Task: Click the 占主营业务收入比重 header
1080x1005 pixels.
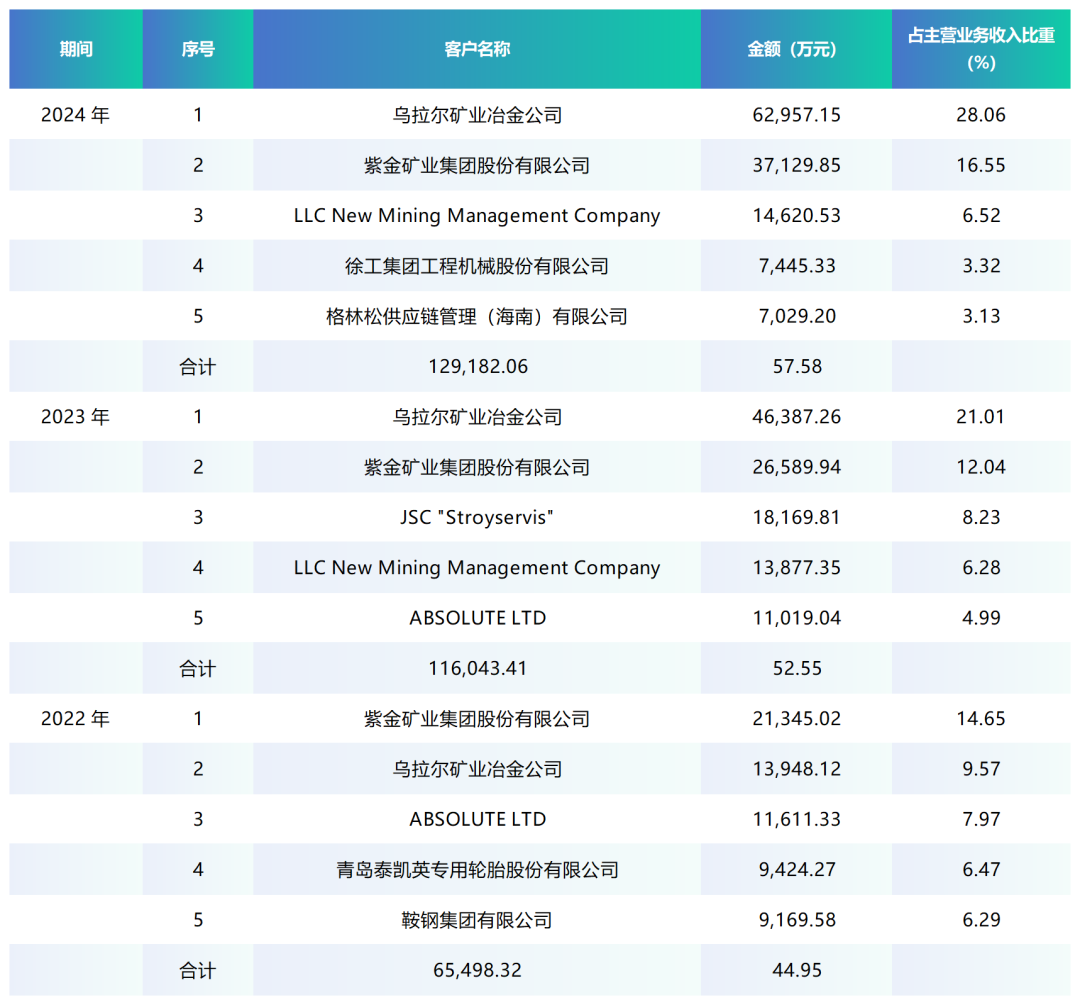Action: coord(981,49)
